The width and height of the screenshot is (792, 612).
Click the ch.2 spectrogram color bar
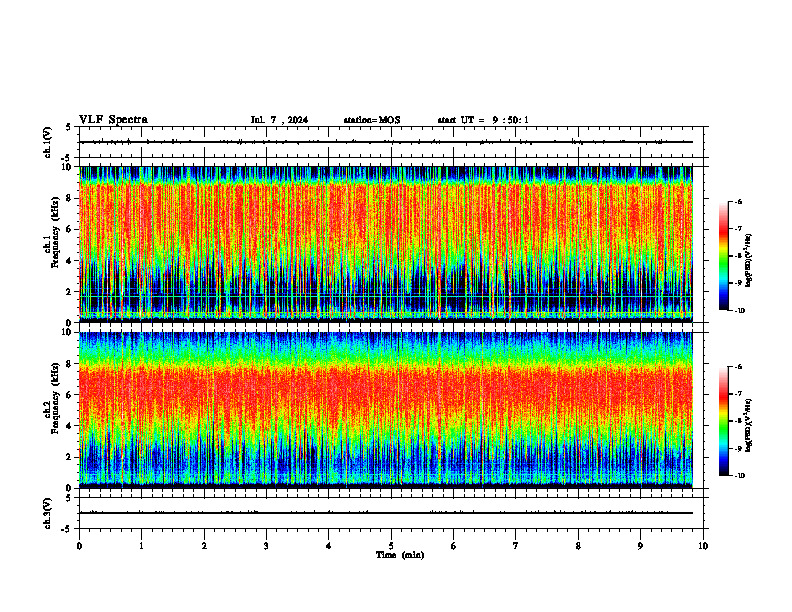(723, 421)
